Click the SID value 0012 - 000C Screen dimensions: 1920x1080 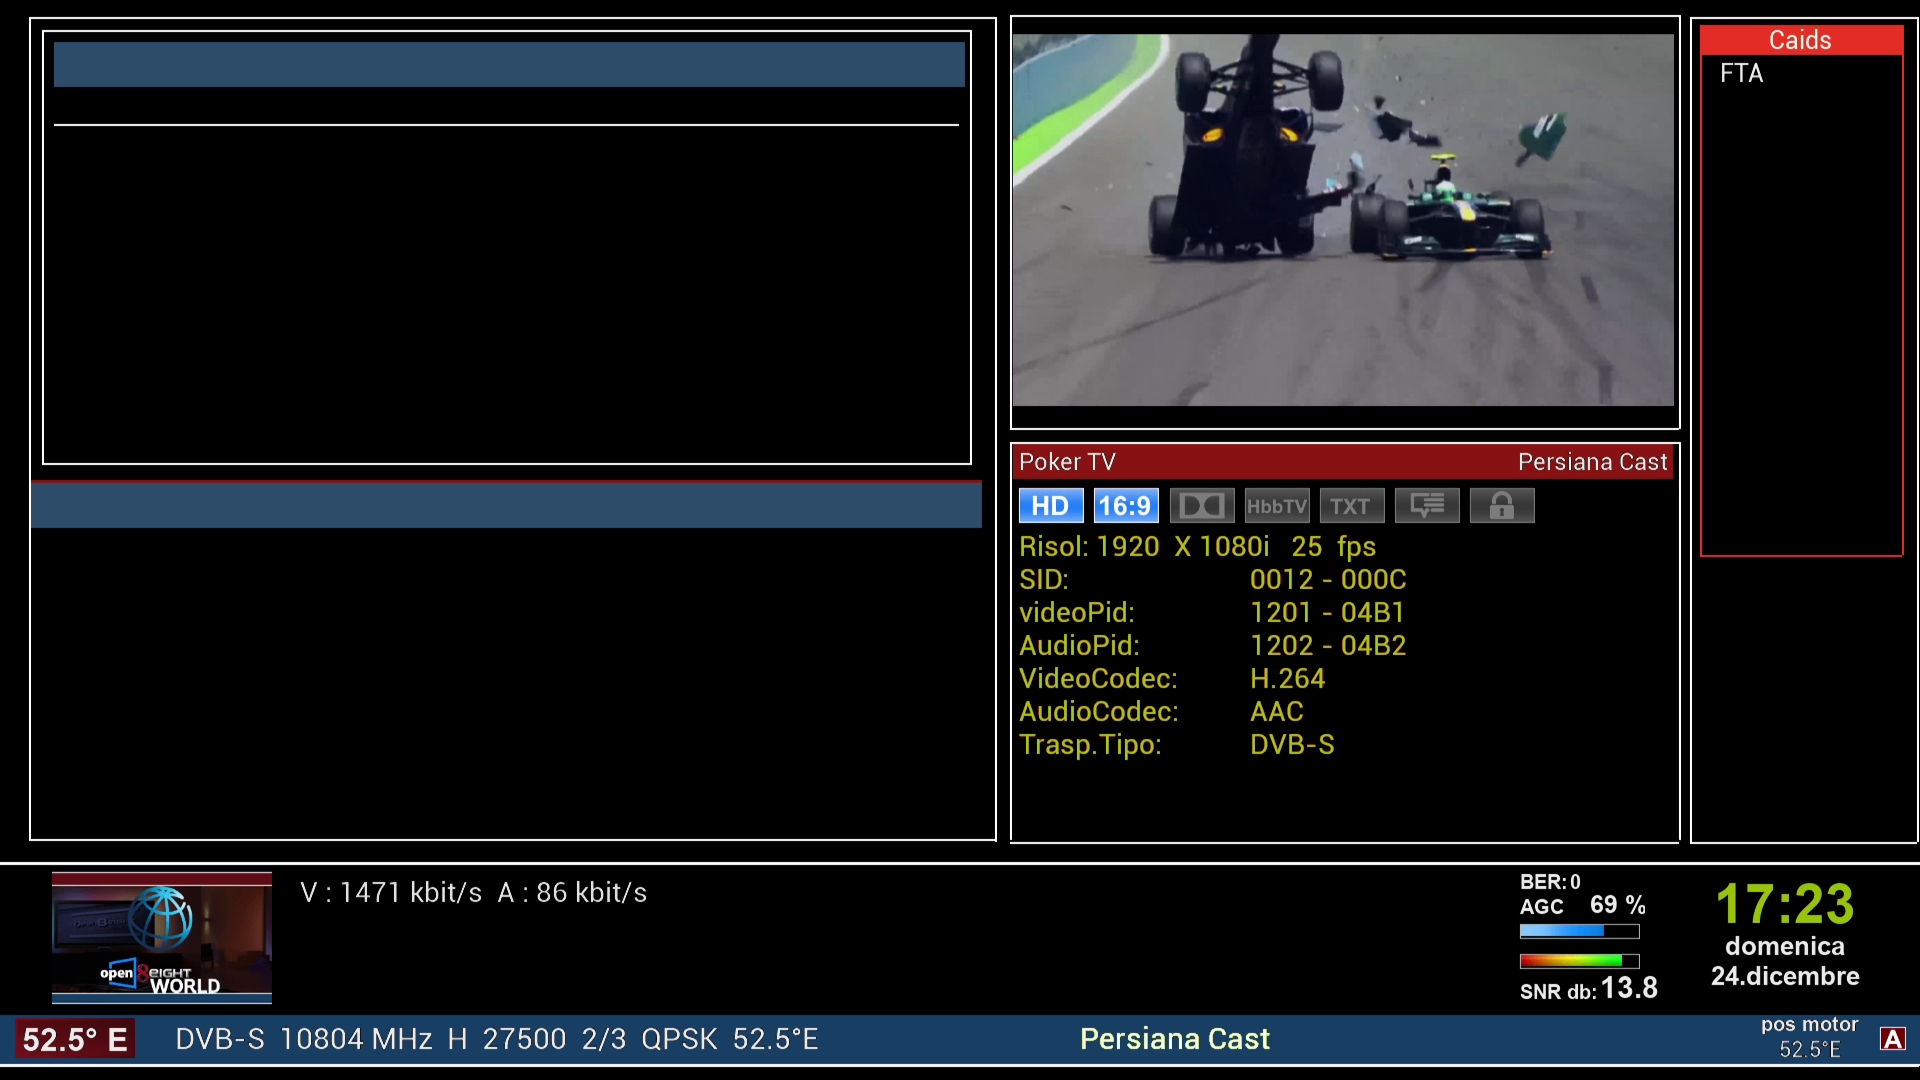(x=1328, y=580)
